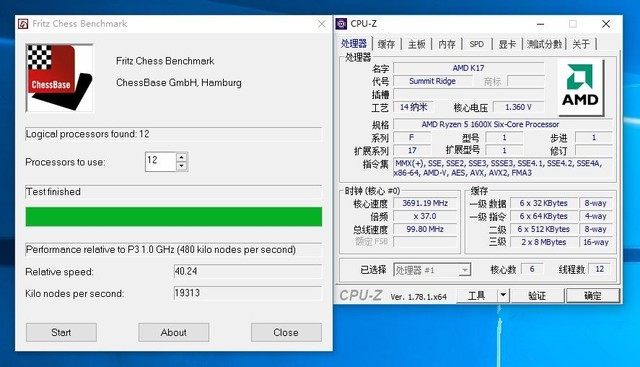Click the x 37.0 multiplier value
This screenshot has height=367, width=640.
click(x=425, y=216)
